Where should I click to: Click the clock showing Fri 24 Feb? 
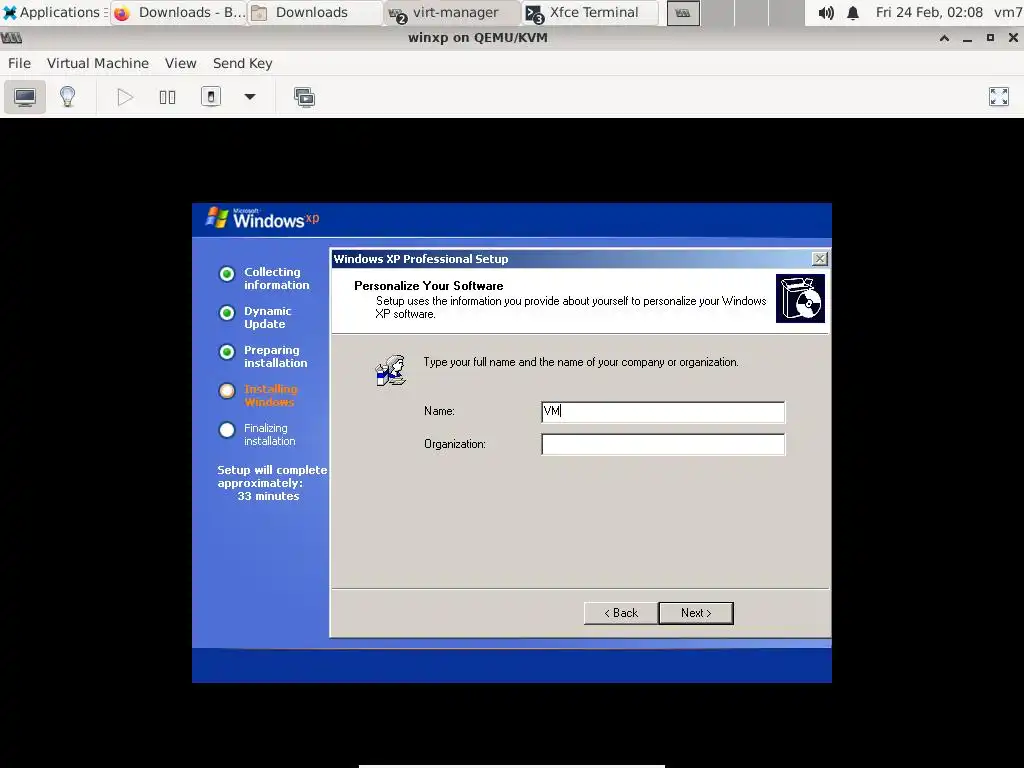(x=929, y=12)
